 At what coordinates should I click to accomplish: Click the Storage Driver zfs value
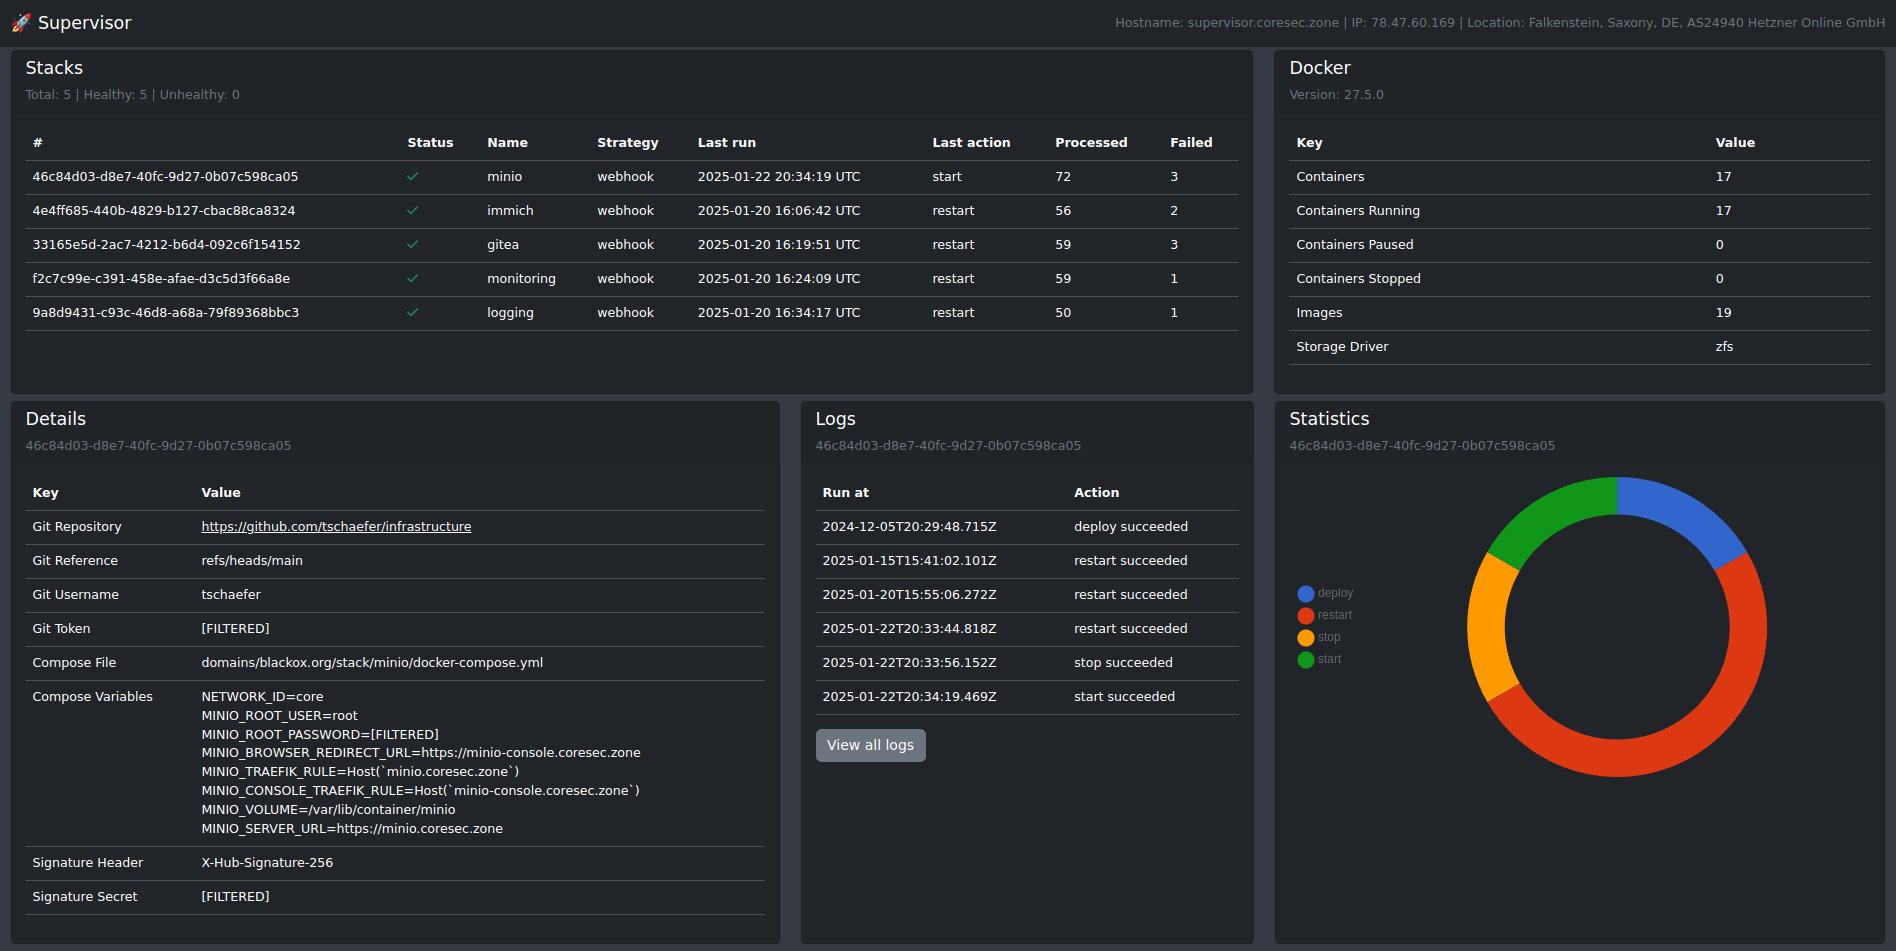1724,347
